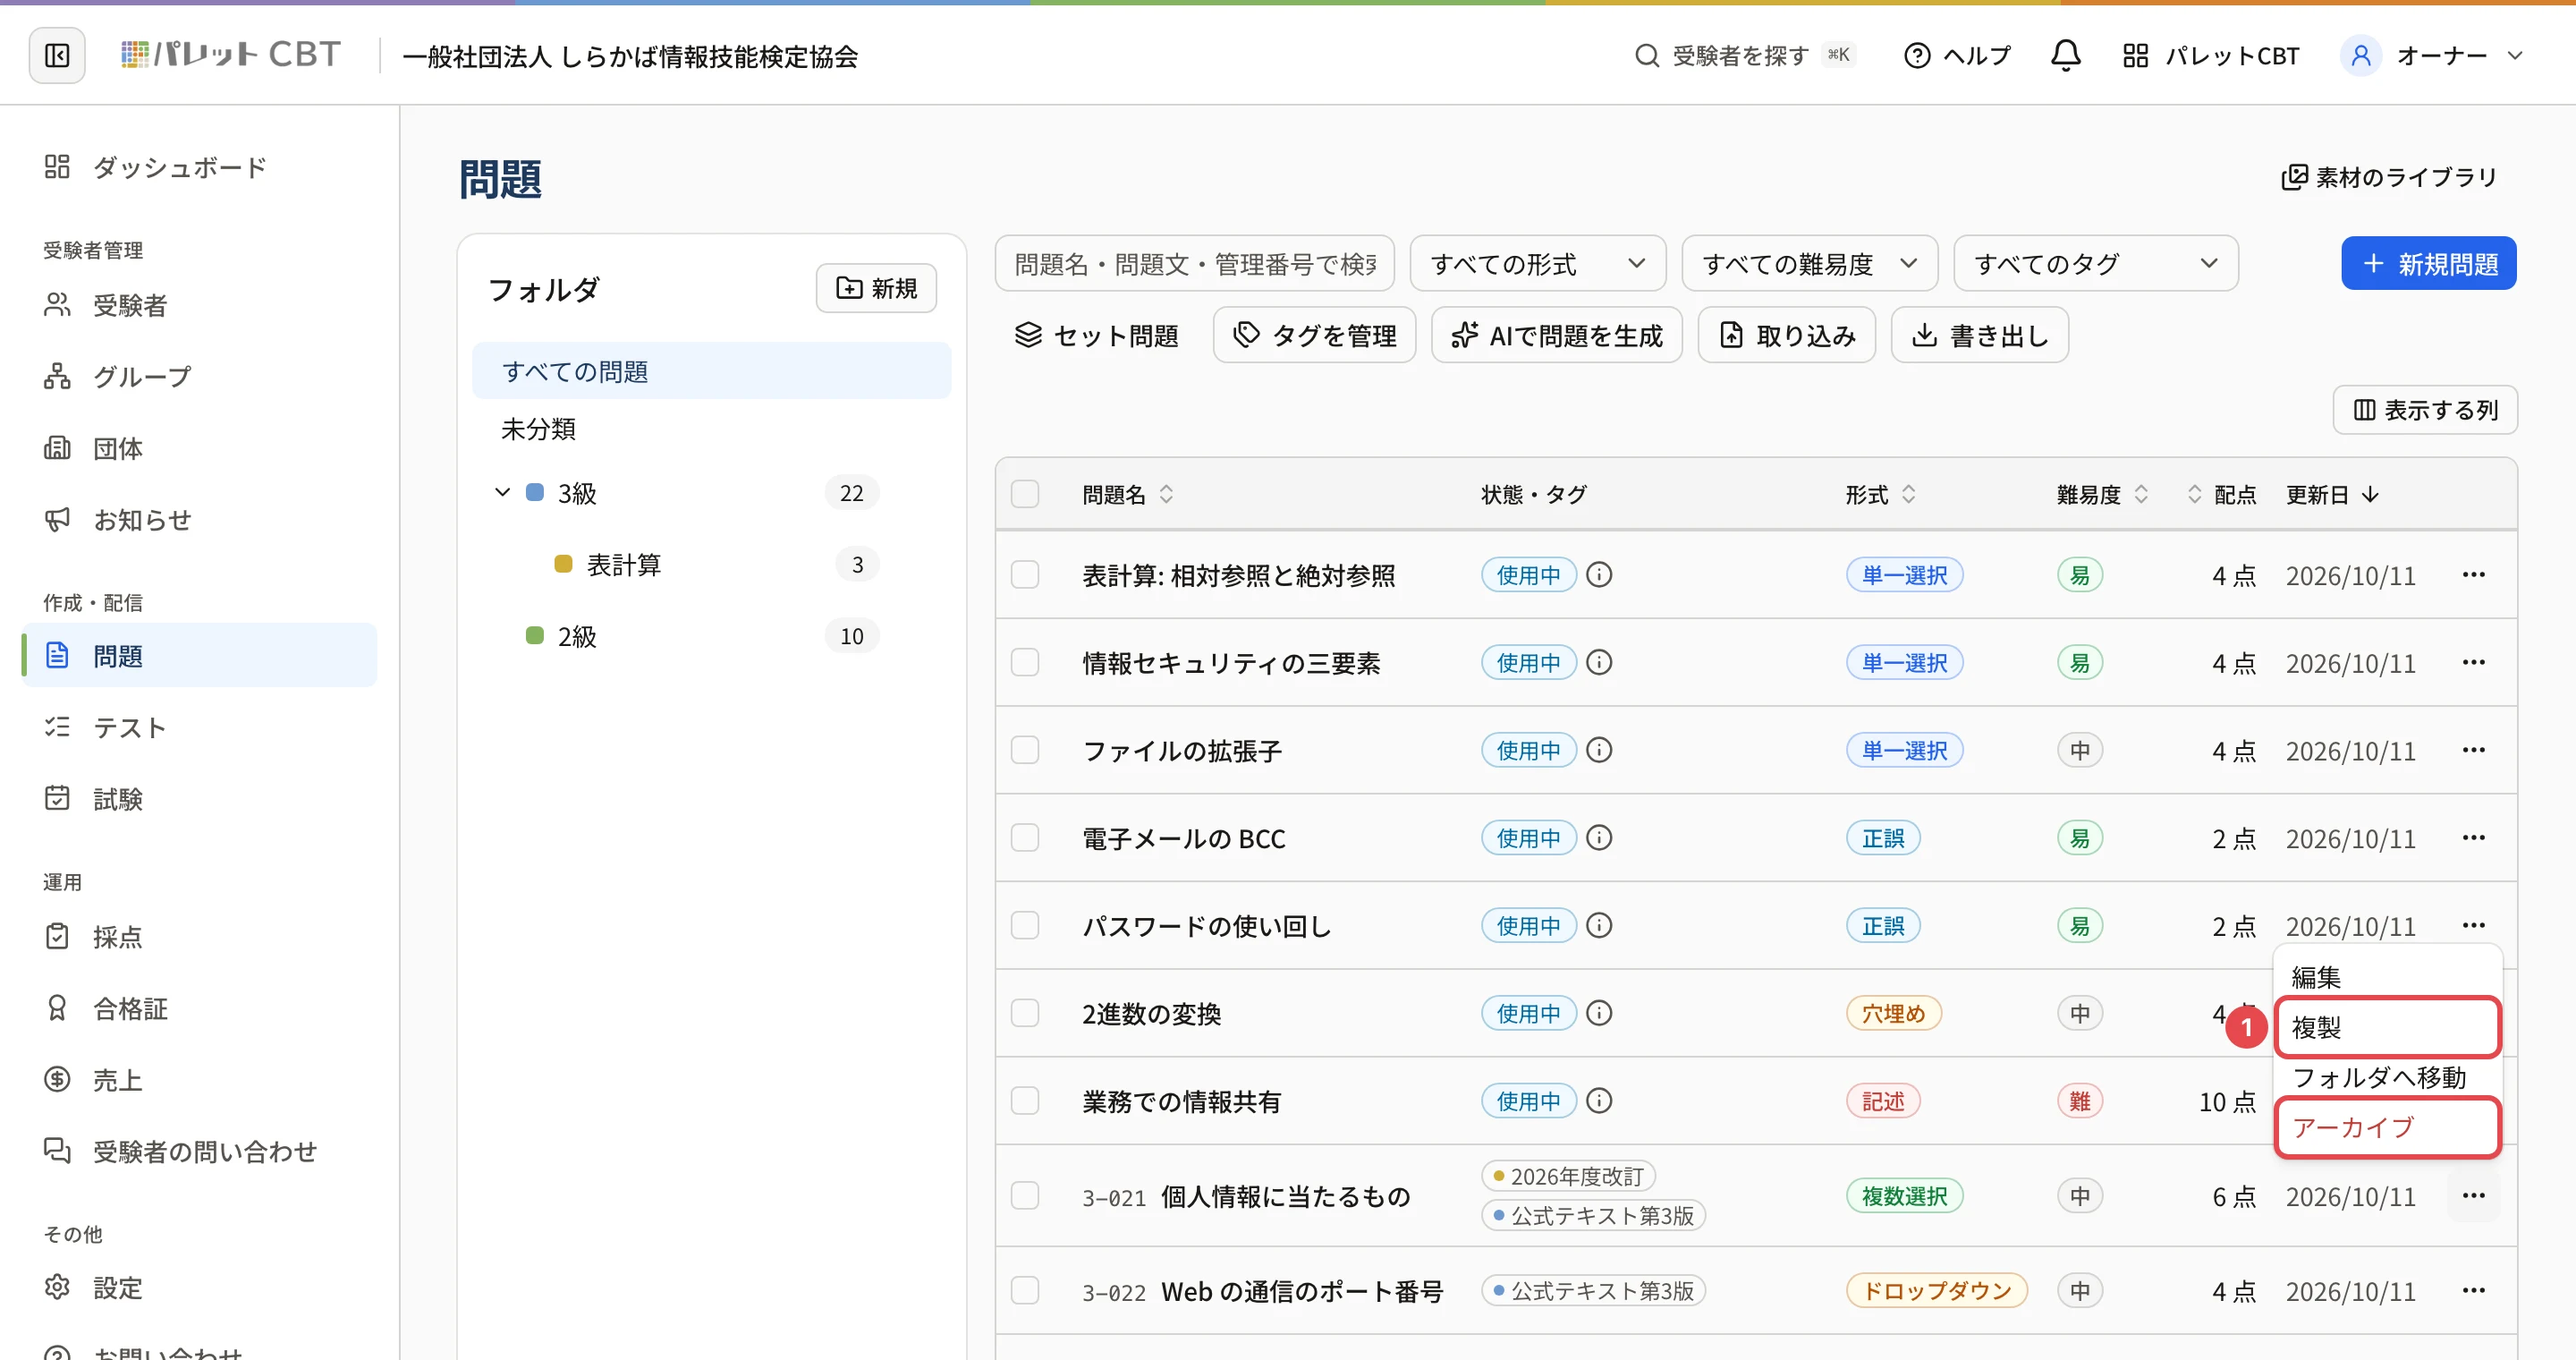This screenshot has width=2576, height=1360.
Task: Select 2級 folder with green swatch
Action: [711, 636]
